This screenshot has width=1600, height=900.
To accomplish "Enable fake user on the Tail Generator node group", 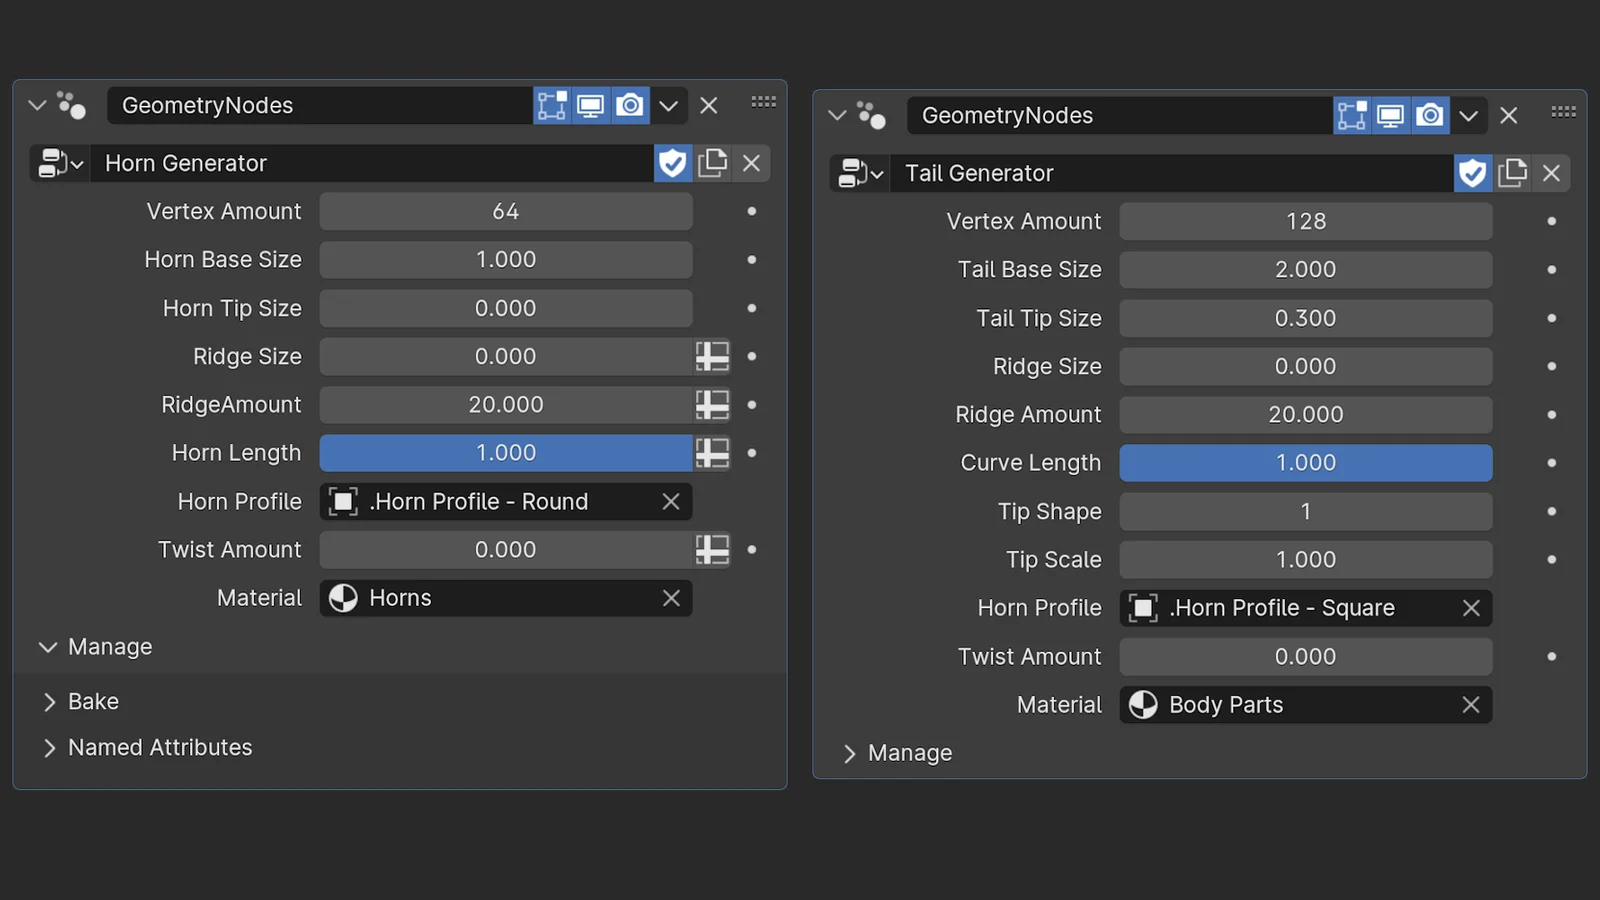I will (x=1472, y=173).
